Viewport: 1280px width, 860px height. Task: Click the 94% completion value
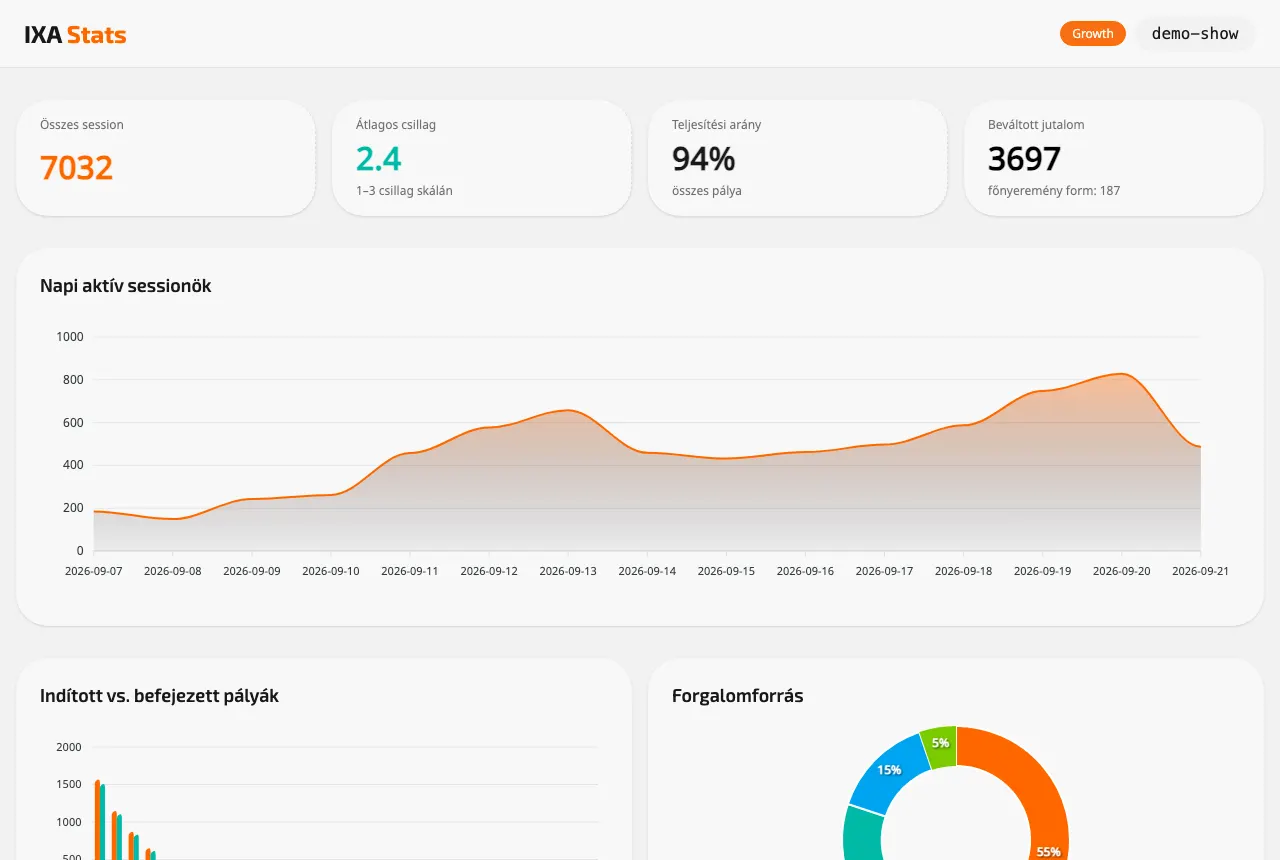tap(704, 158)
